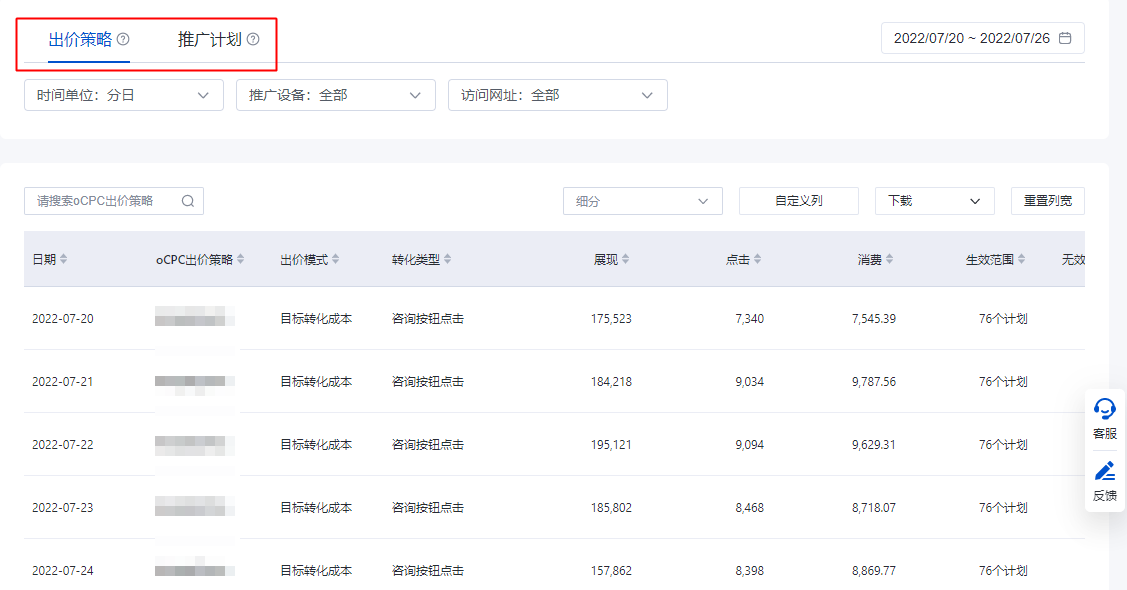This screenshot has height=590, width=1127.
Task: Open 反馈 feedback pencil icon
Action: pos(1105,471)
